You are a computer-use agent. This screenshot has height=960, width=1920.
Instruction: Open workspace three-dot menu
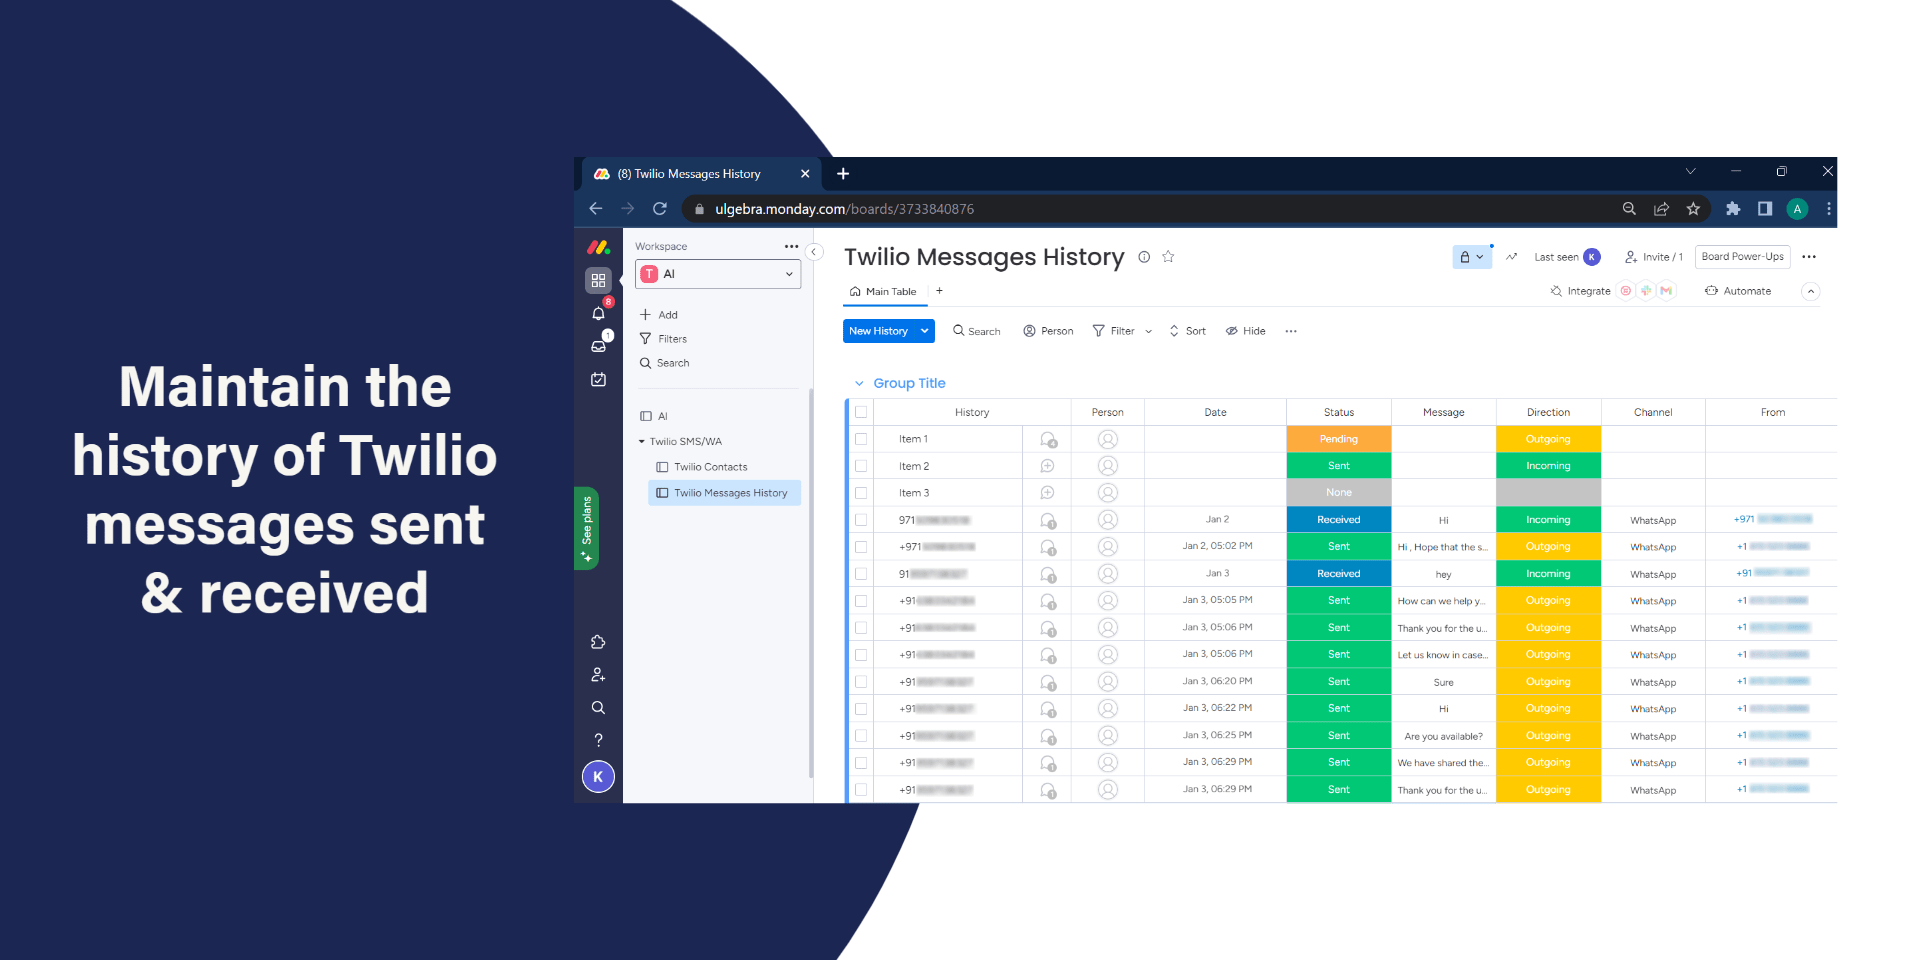click(x=791, y=246)
